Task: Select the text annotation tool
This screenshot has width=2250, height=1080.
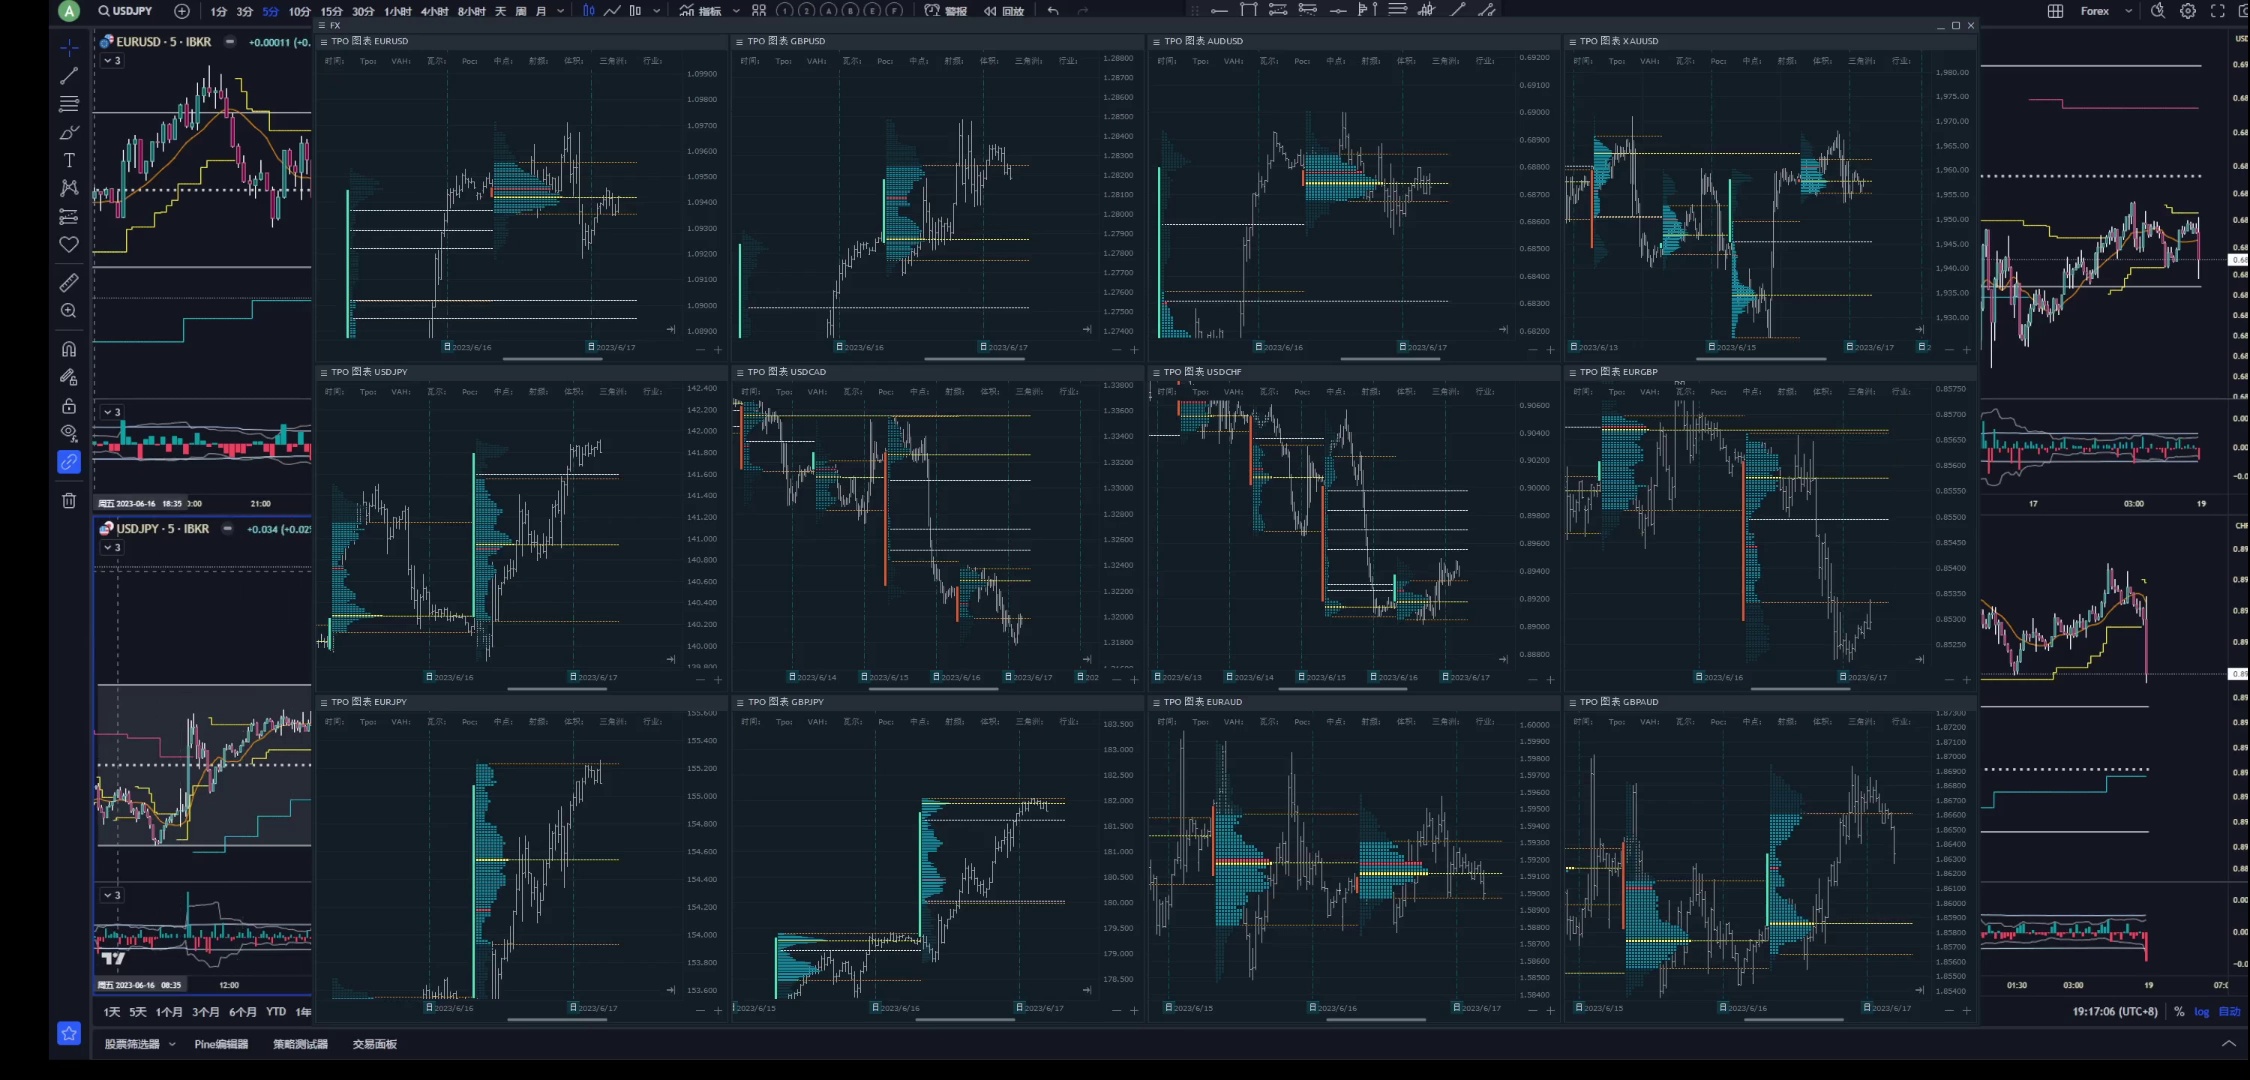Action: coord(69,160)
